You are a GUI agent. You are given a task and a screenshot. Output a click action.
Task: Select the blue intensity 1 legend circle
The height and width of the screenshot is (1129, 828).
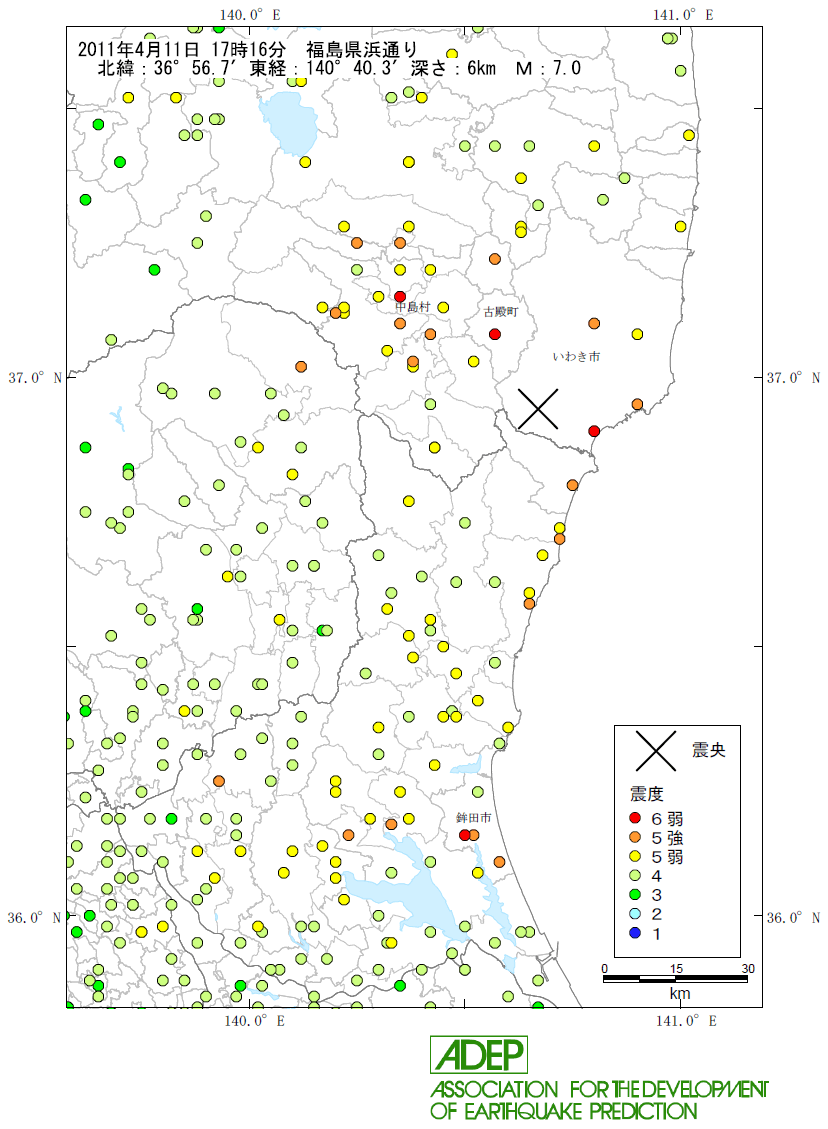point(635,933)
